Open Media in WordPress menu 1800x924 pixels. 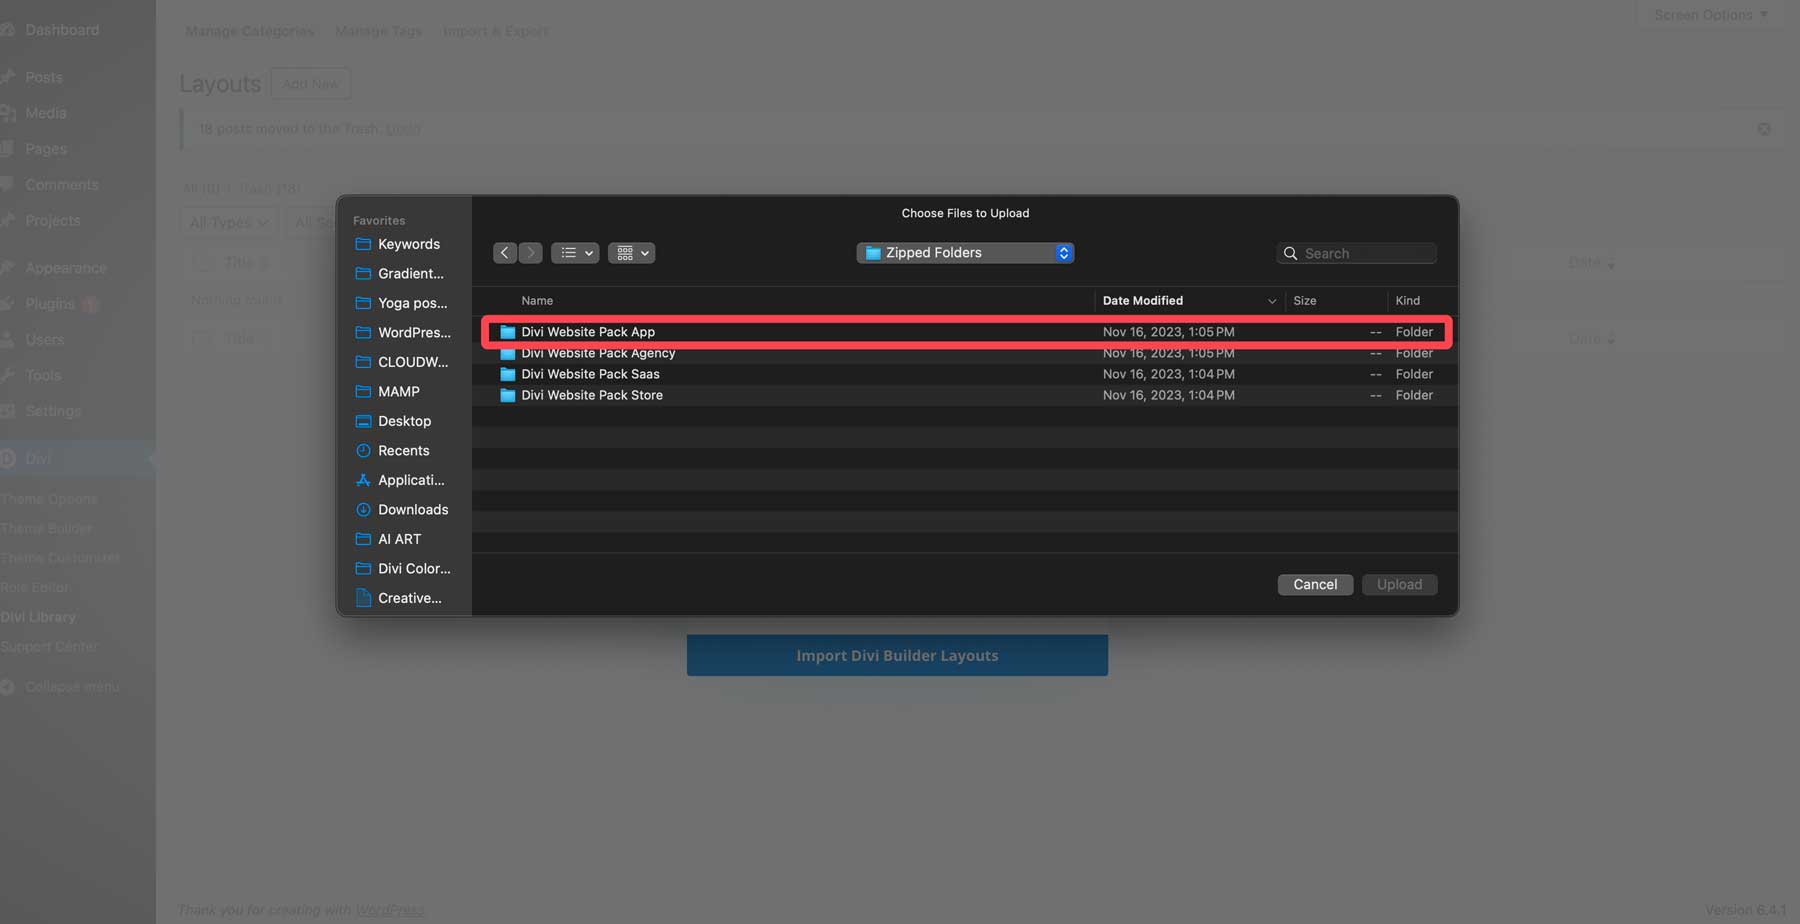click(46, 113)
